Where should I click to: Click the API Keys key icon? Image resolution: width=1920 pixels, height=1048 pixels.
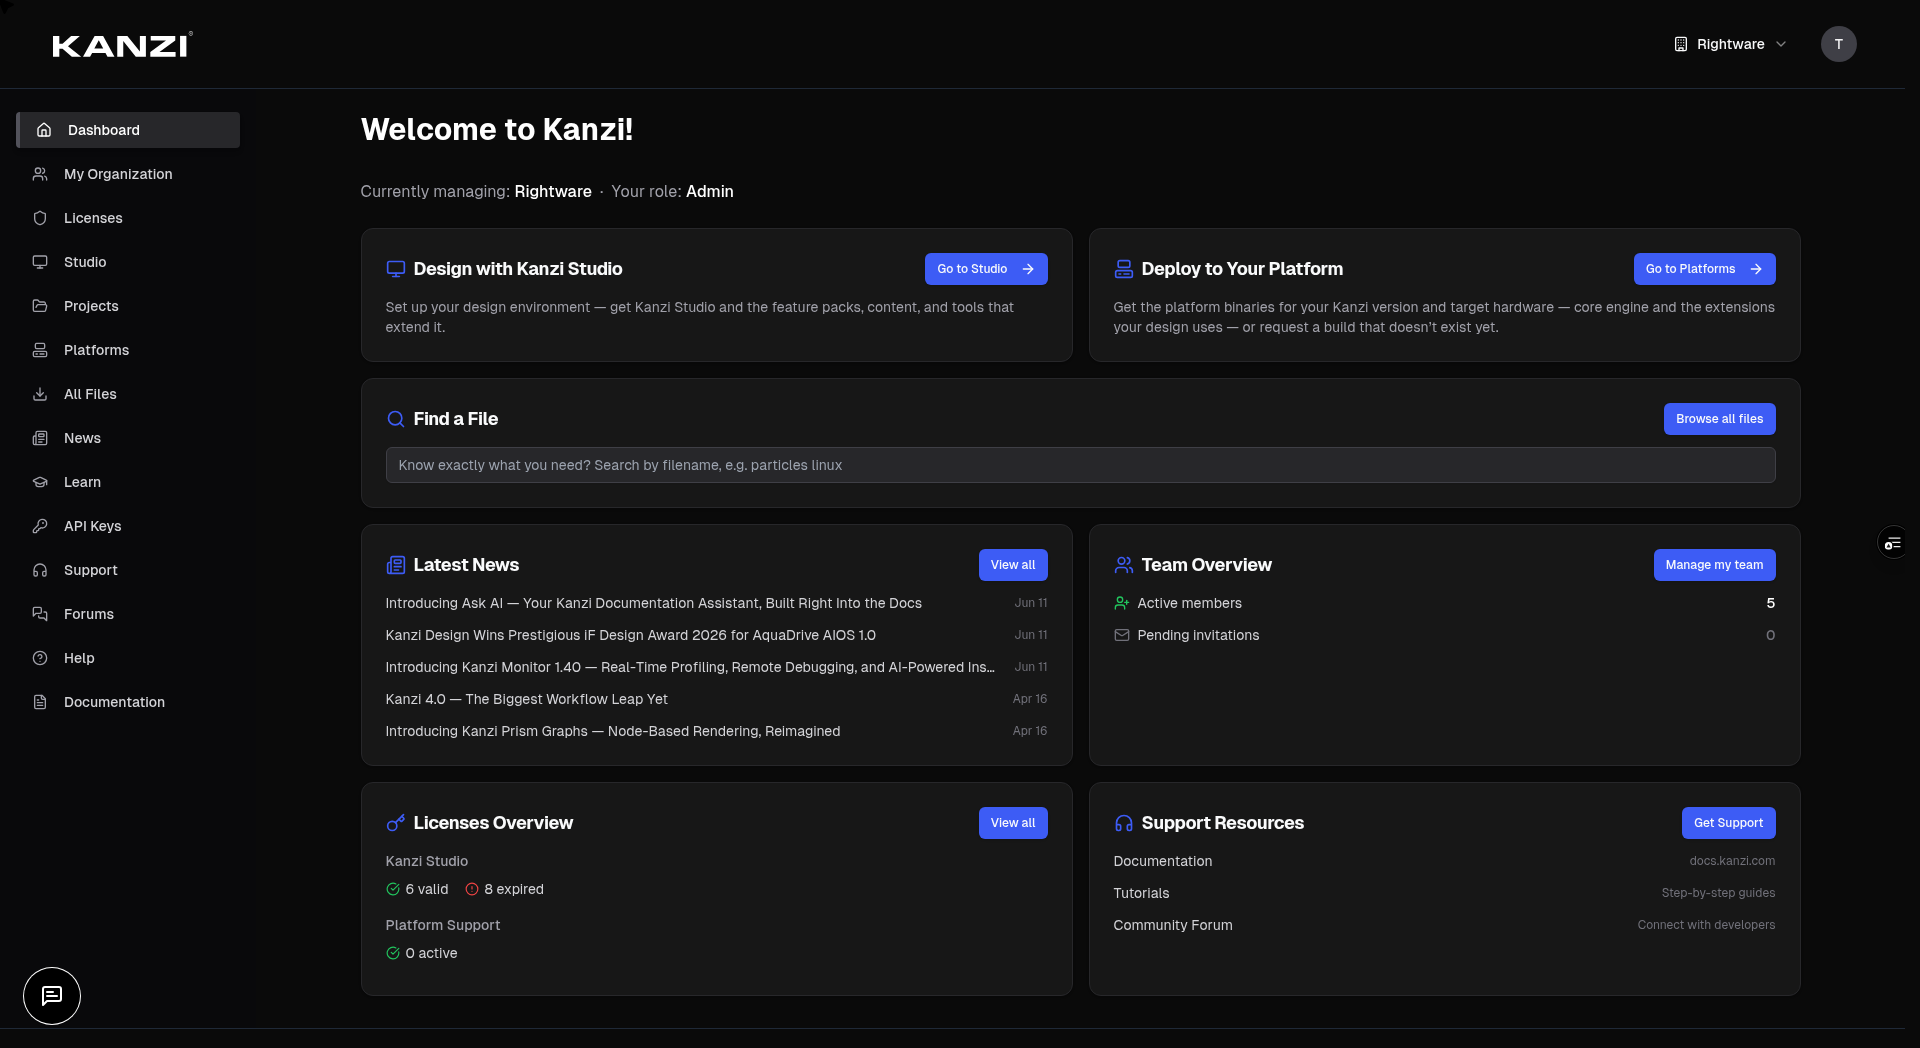pos(40,526)
